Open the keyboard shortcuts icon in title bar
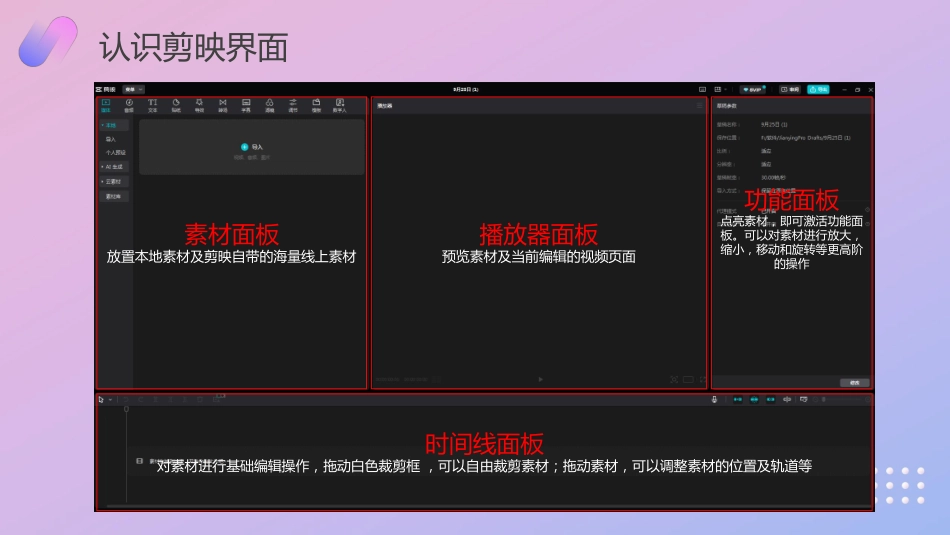Viewport: 950px width, 535px height. 702,89
